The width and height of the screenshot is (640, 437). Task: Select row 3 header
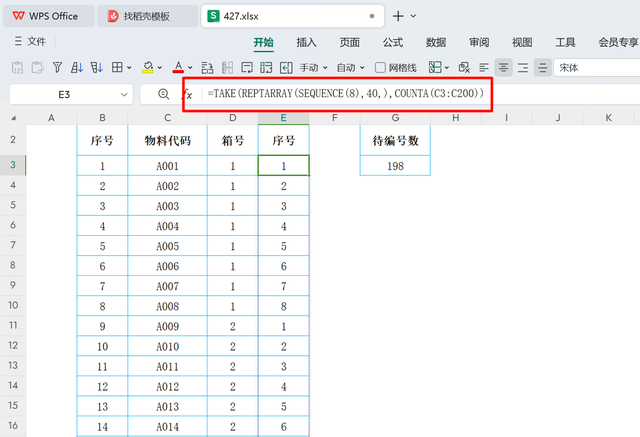click(x=13, y=165)
